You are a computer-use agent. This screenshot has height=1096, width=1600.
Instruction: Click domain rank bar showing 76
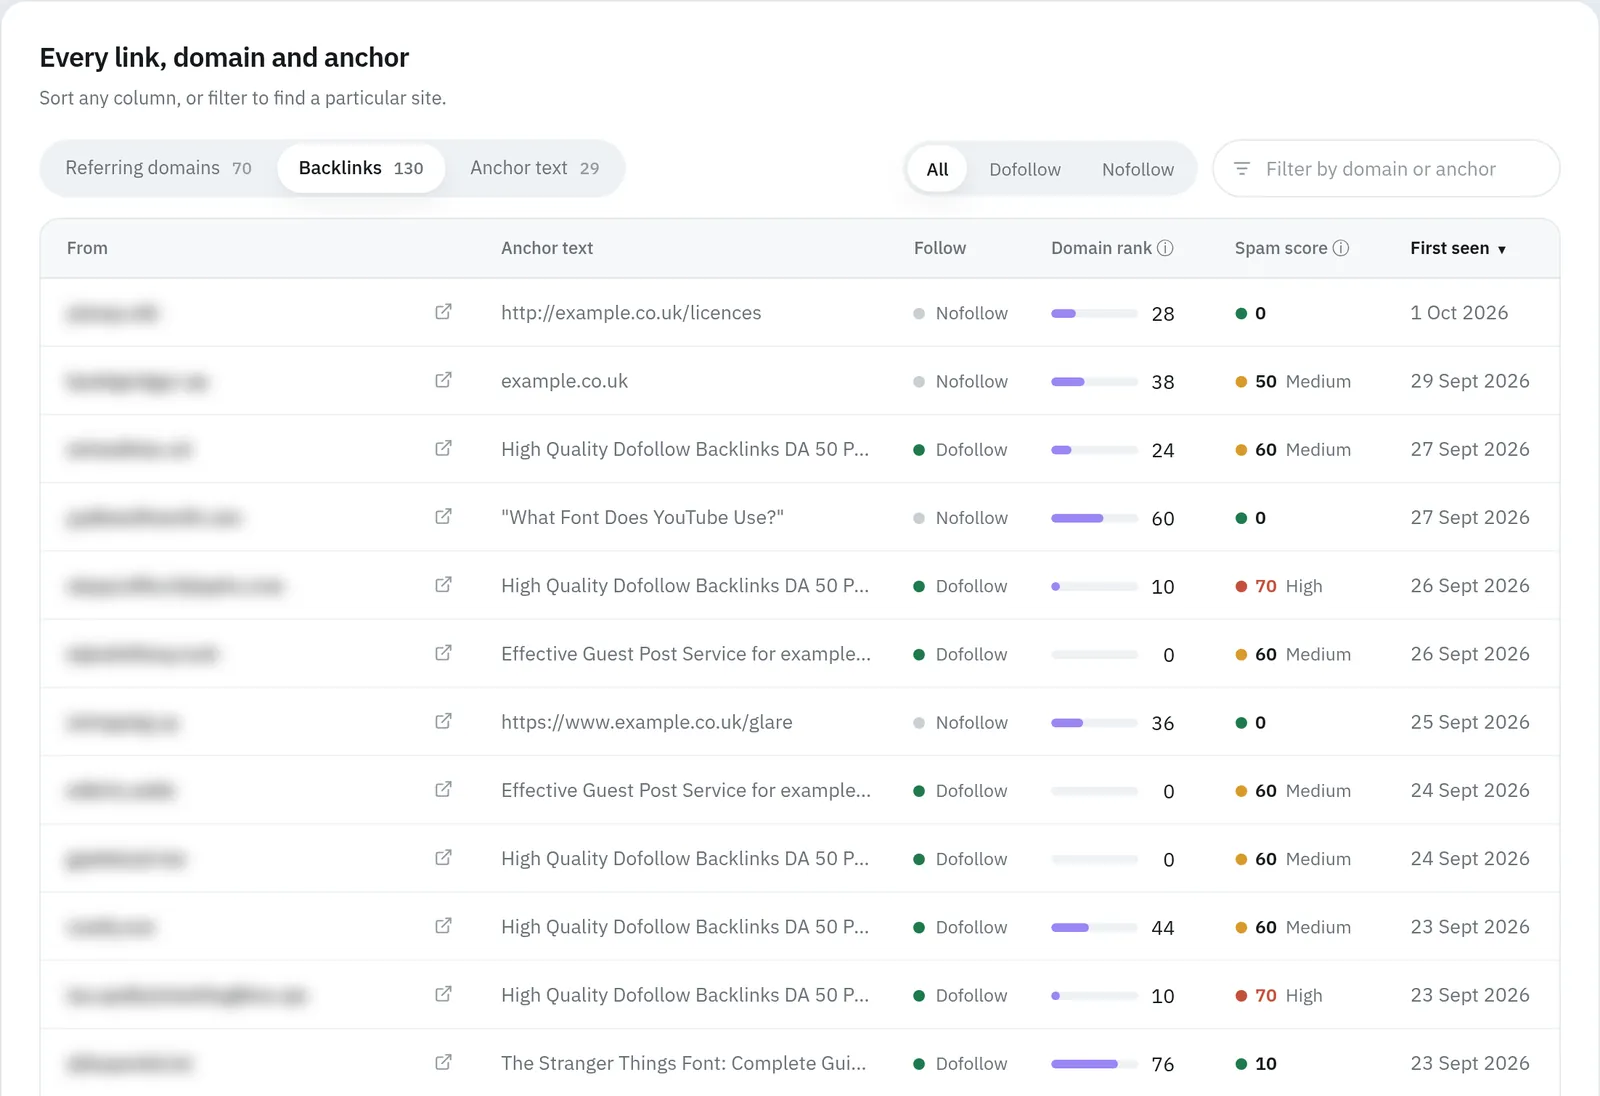1094,1064
